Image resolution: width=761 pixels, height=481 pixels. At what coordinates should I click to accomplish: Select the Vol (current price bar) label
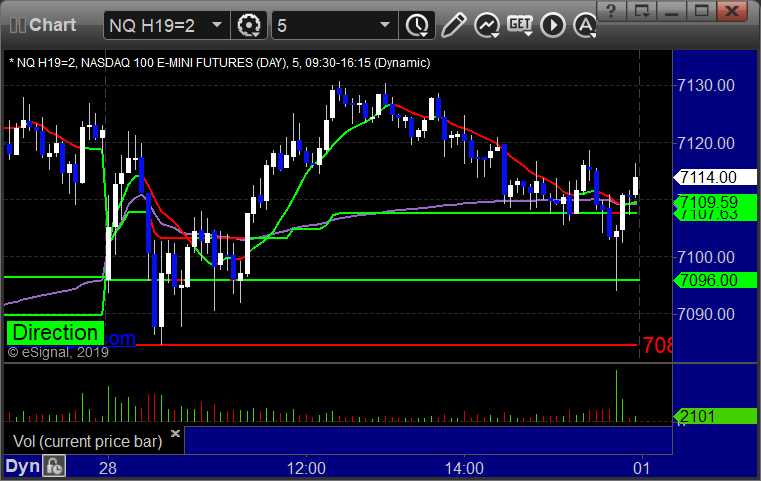(87, 441)
